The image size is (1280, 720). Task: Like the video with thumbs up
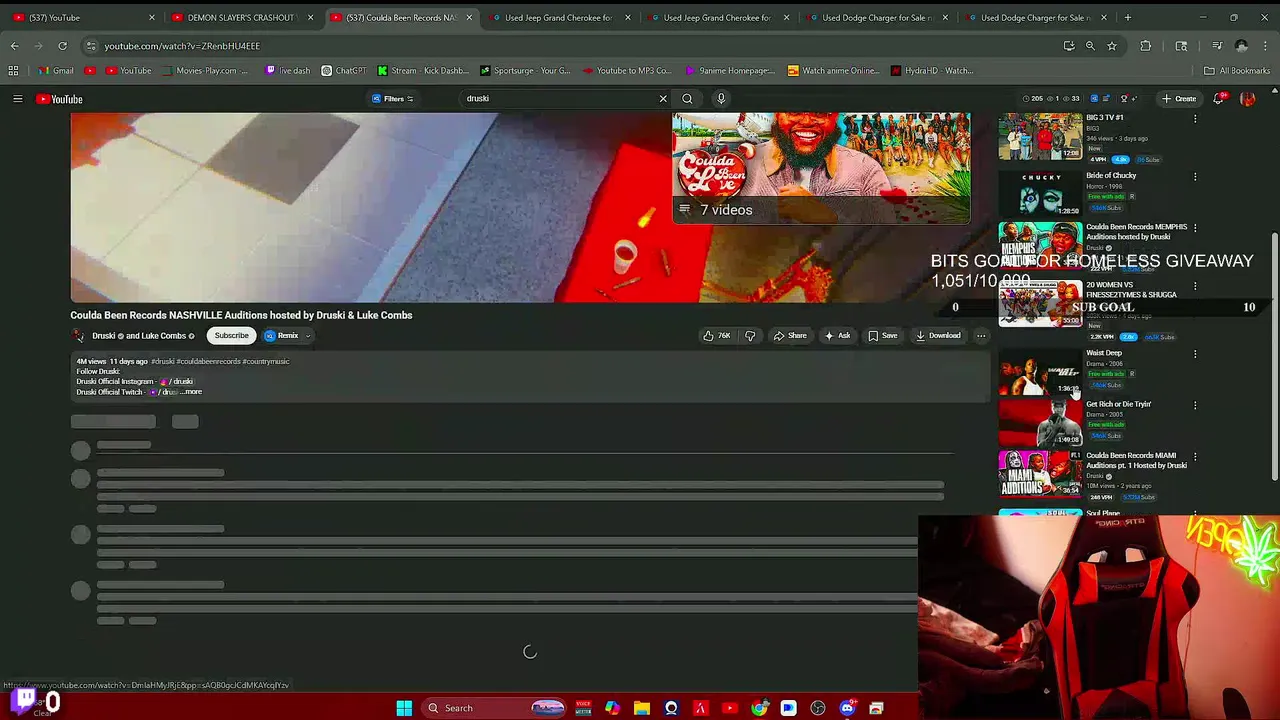click(x=717, y=336)
